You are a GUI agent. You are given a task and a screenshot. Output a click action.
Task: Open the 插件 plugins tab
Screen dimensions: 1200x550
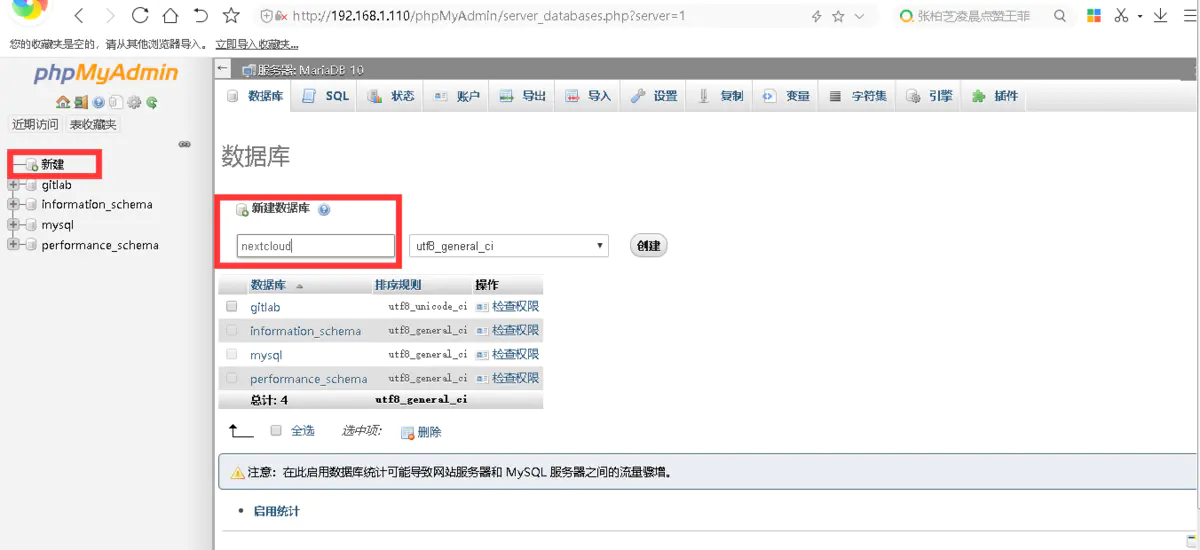[x=995, y=96]
